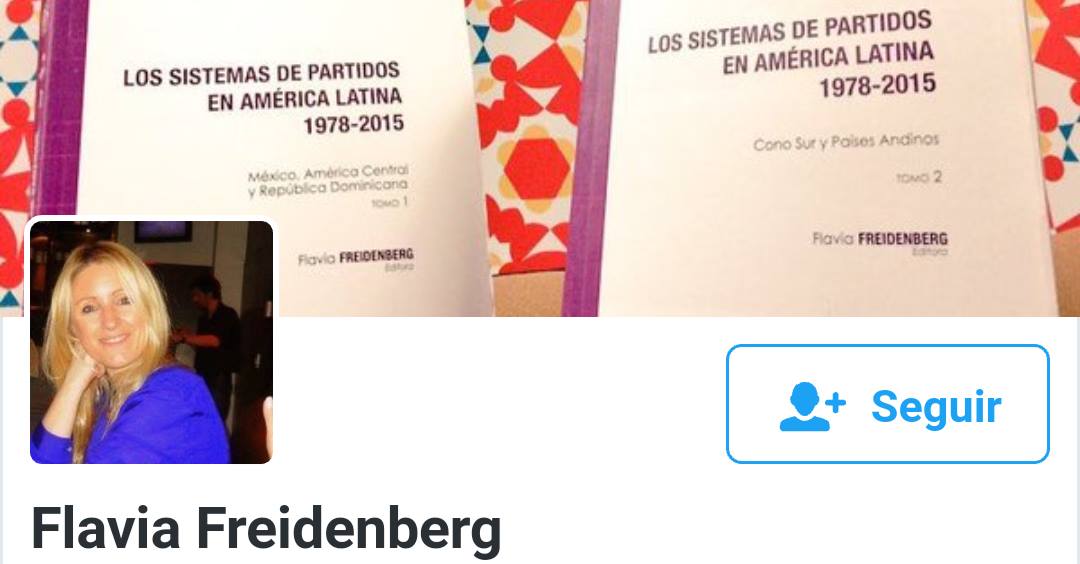This screenshot has height=564, width=1080.
Task: Click the 'Seguir' label text
Action: [936, 408]
